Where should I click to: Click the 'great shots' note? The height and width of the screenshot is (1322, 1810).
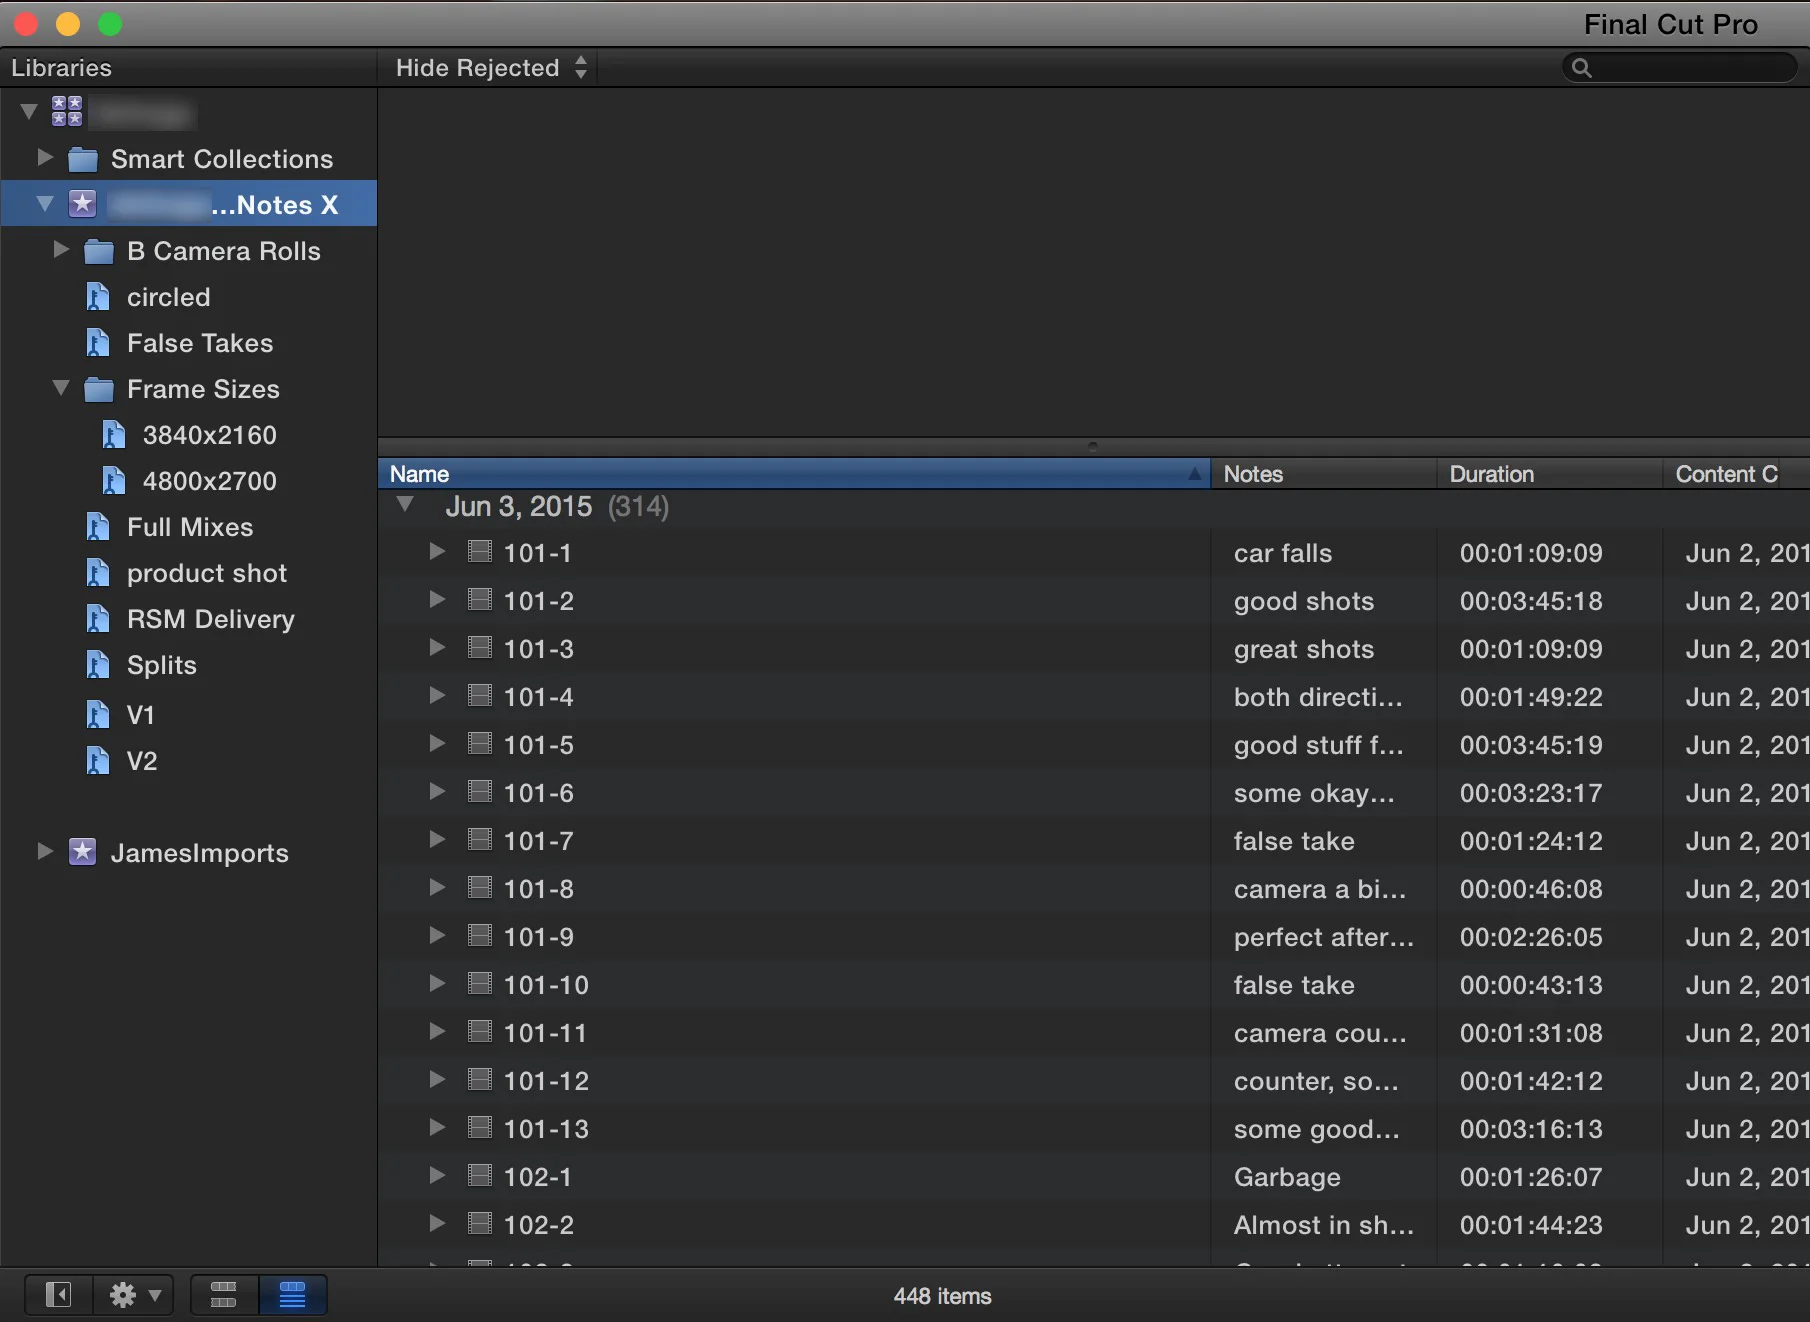pos(1304,649)
